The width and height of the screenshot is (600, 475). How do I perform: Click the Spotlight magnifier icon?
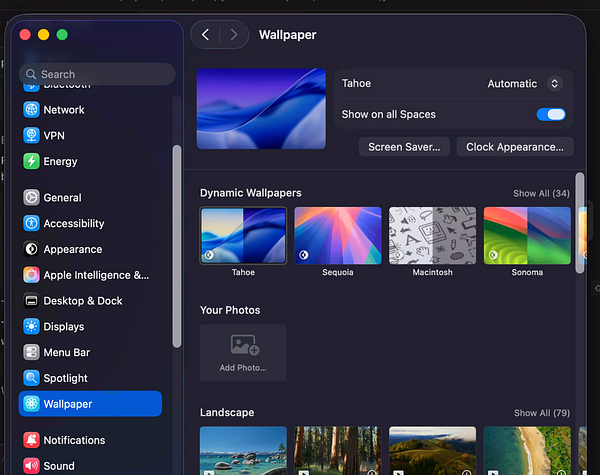click(x=31, y=378)
